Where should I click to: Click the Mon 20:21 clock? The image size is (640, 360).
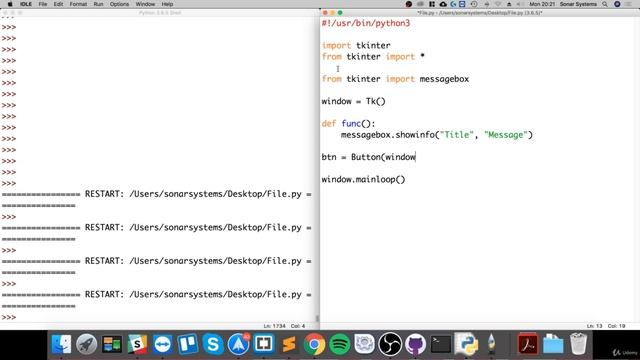tap(542, 4)
